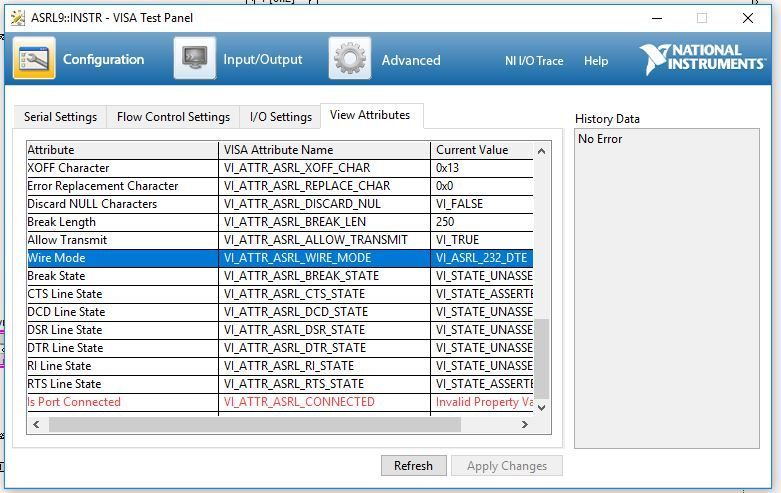Click VI_ATTR_ASRL_ALLOW_TRANSMIT cell
The height and width of the screenshot is (493, 781).
coord(324,240)
